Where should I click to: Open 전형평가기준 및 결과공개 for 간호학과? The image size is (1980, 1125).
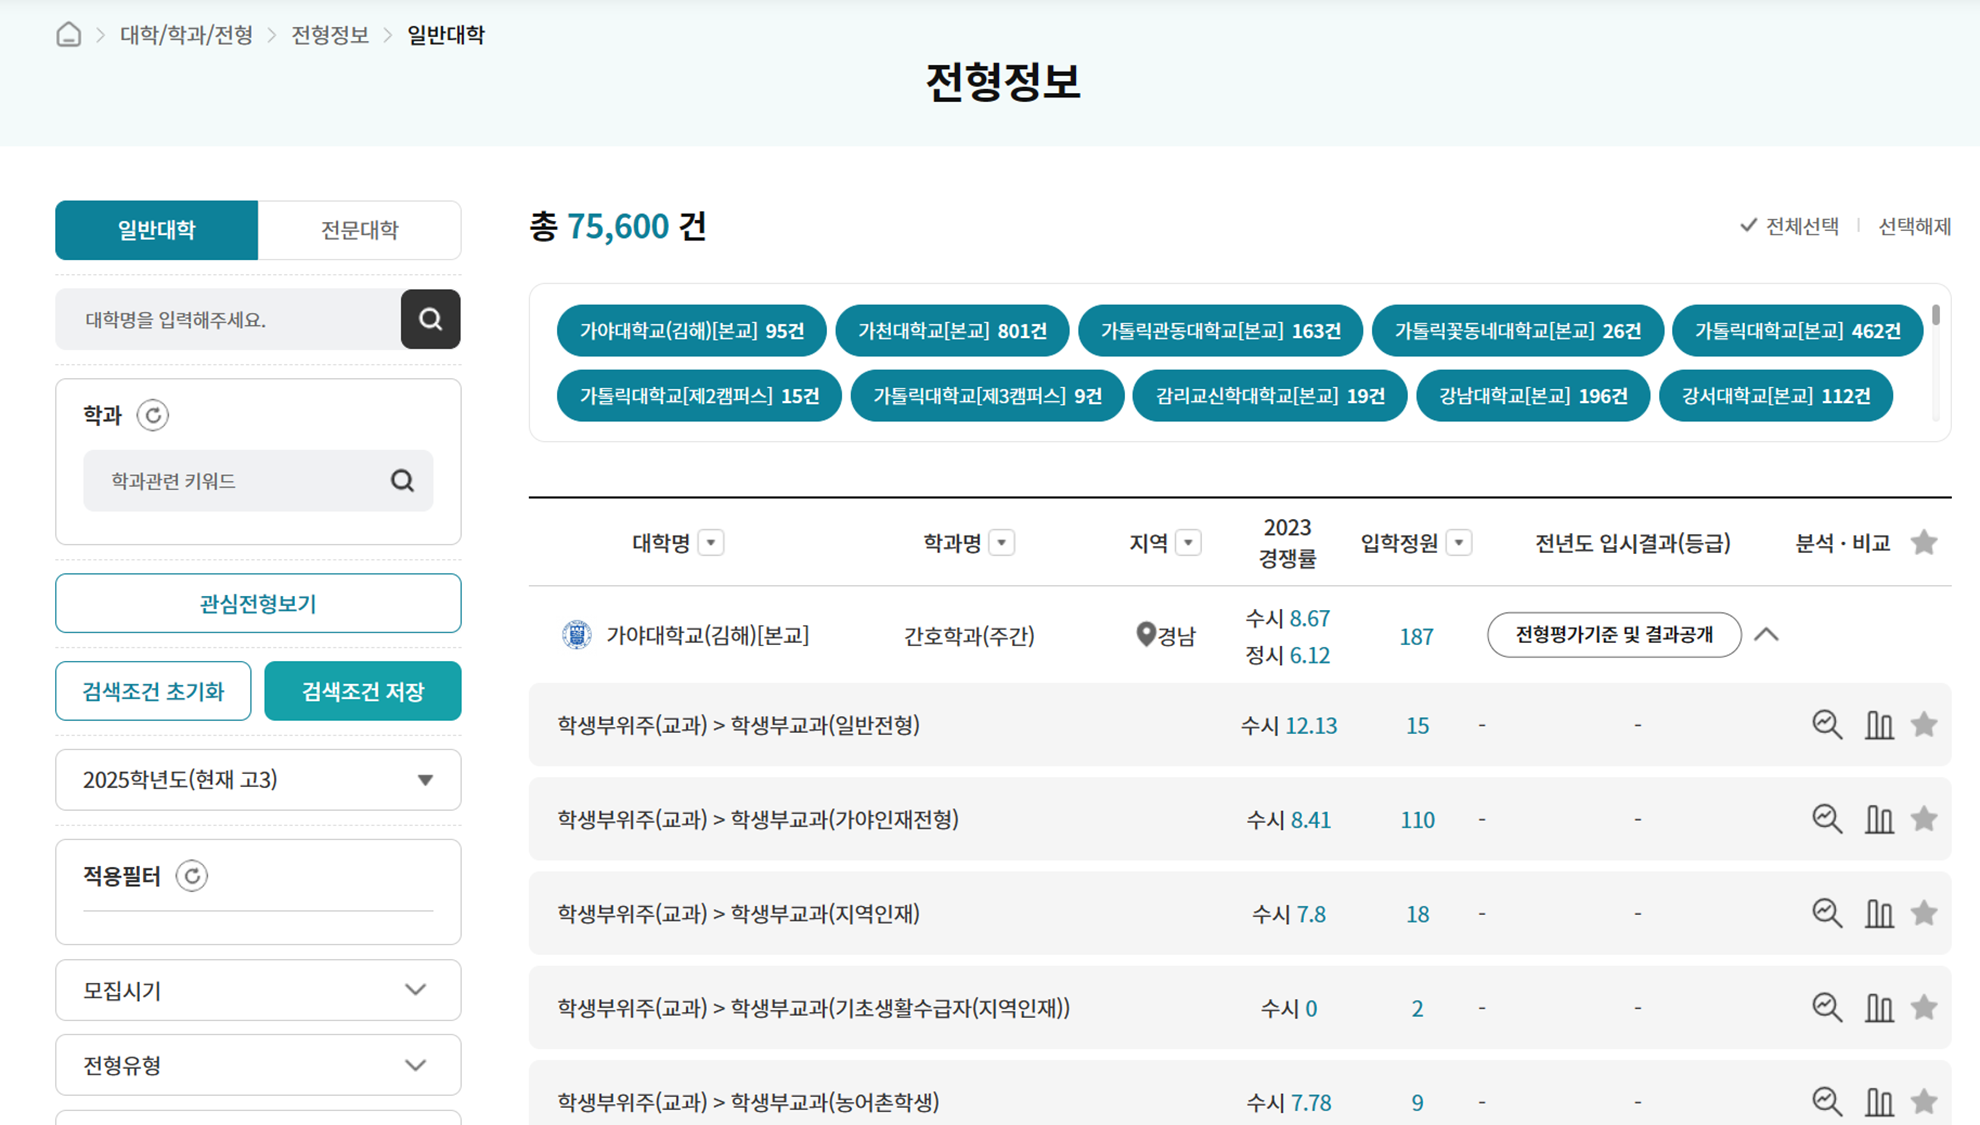(1613, 634)
